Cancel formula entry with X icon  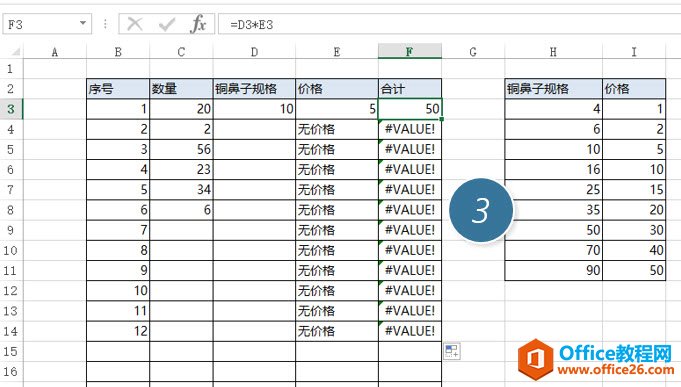point(135,24)
